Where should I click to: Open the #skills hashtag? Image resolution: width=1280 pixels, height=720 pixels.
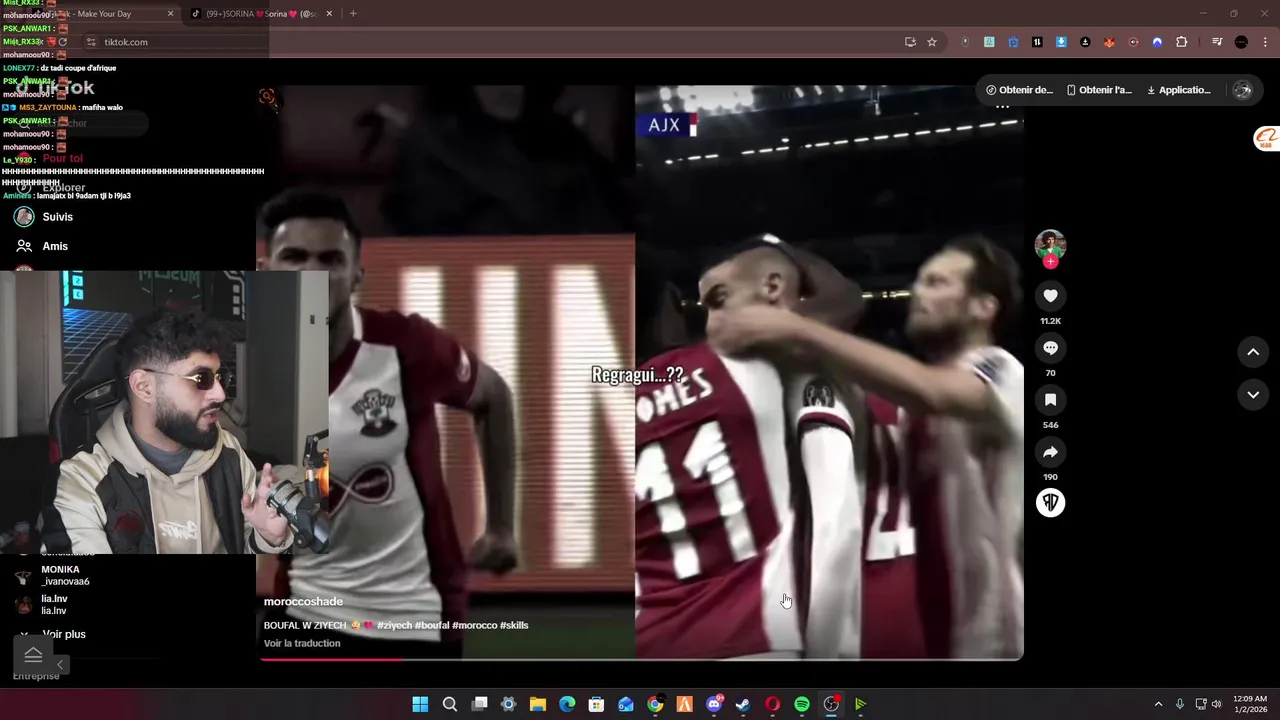[x=514, y=625]
